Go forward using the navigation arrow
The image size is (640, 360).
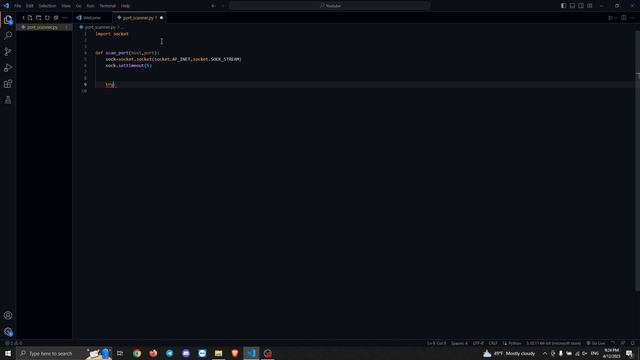(223, 6)
